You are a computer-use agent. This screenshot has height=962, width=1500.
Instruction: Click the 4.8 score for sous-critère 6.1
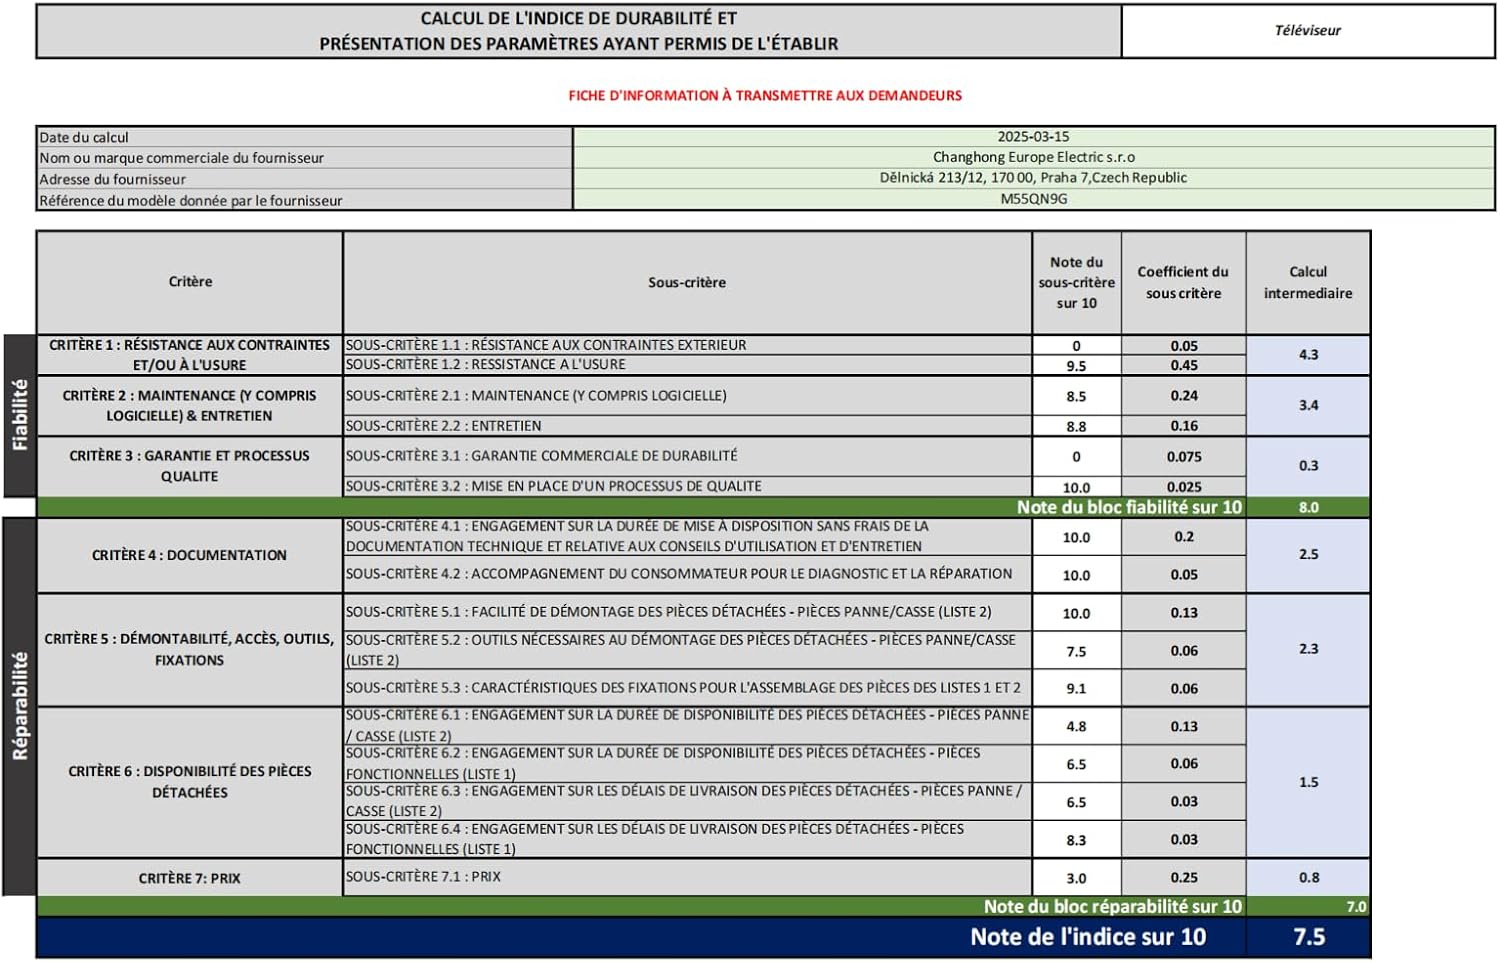(1076, 727)
